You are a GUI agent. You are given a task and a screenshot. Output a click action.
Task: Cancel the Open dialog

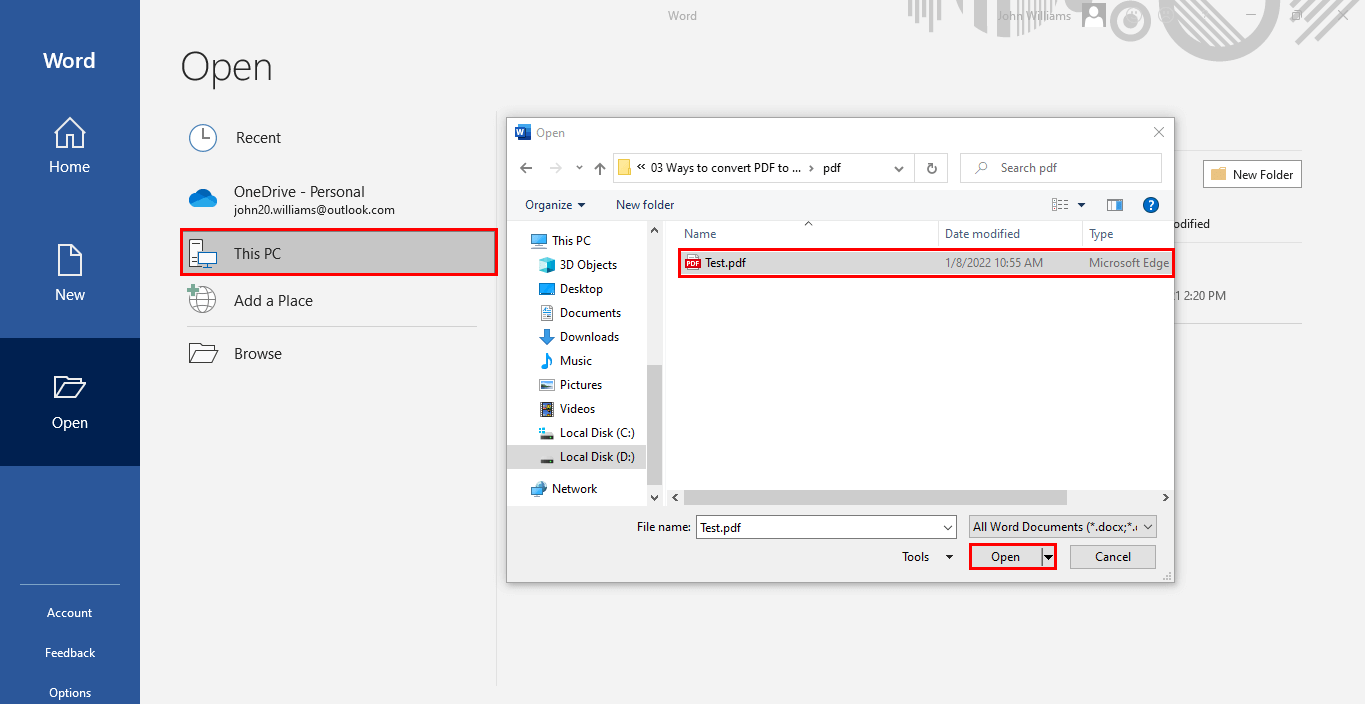click(1113, 557)
